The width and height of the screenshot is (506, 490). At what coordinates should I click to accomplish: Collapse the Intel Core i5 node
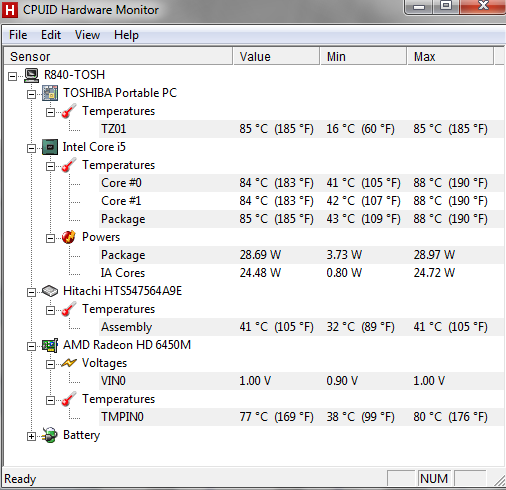(x=31, y=148)
